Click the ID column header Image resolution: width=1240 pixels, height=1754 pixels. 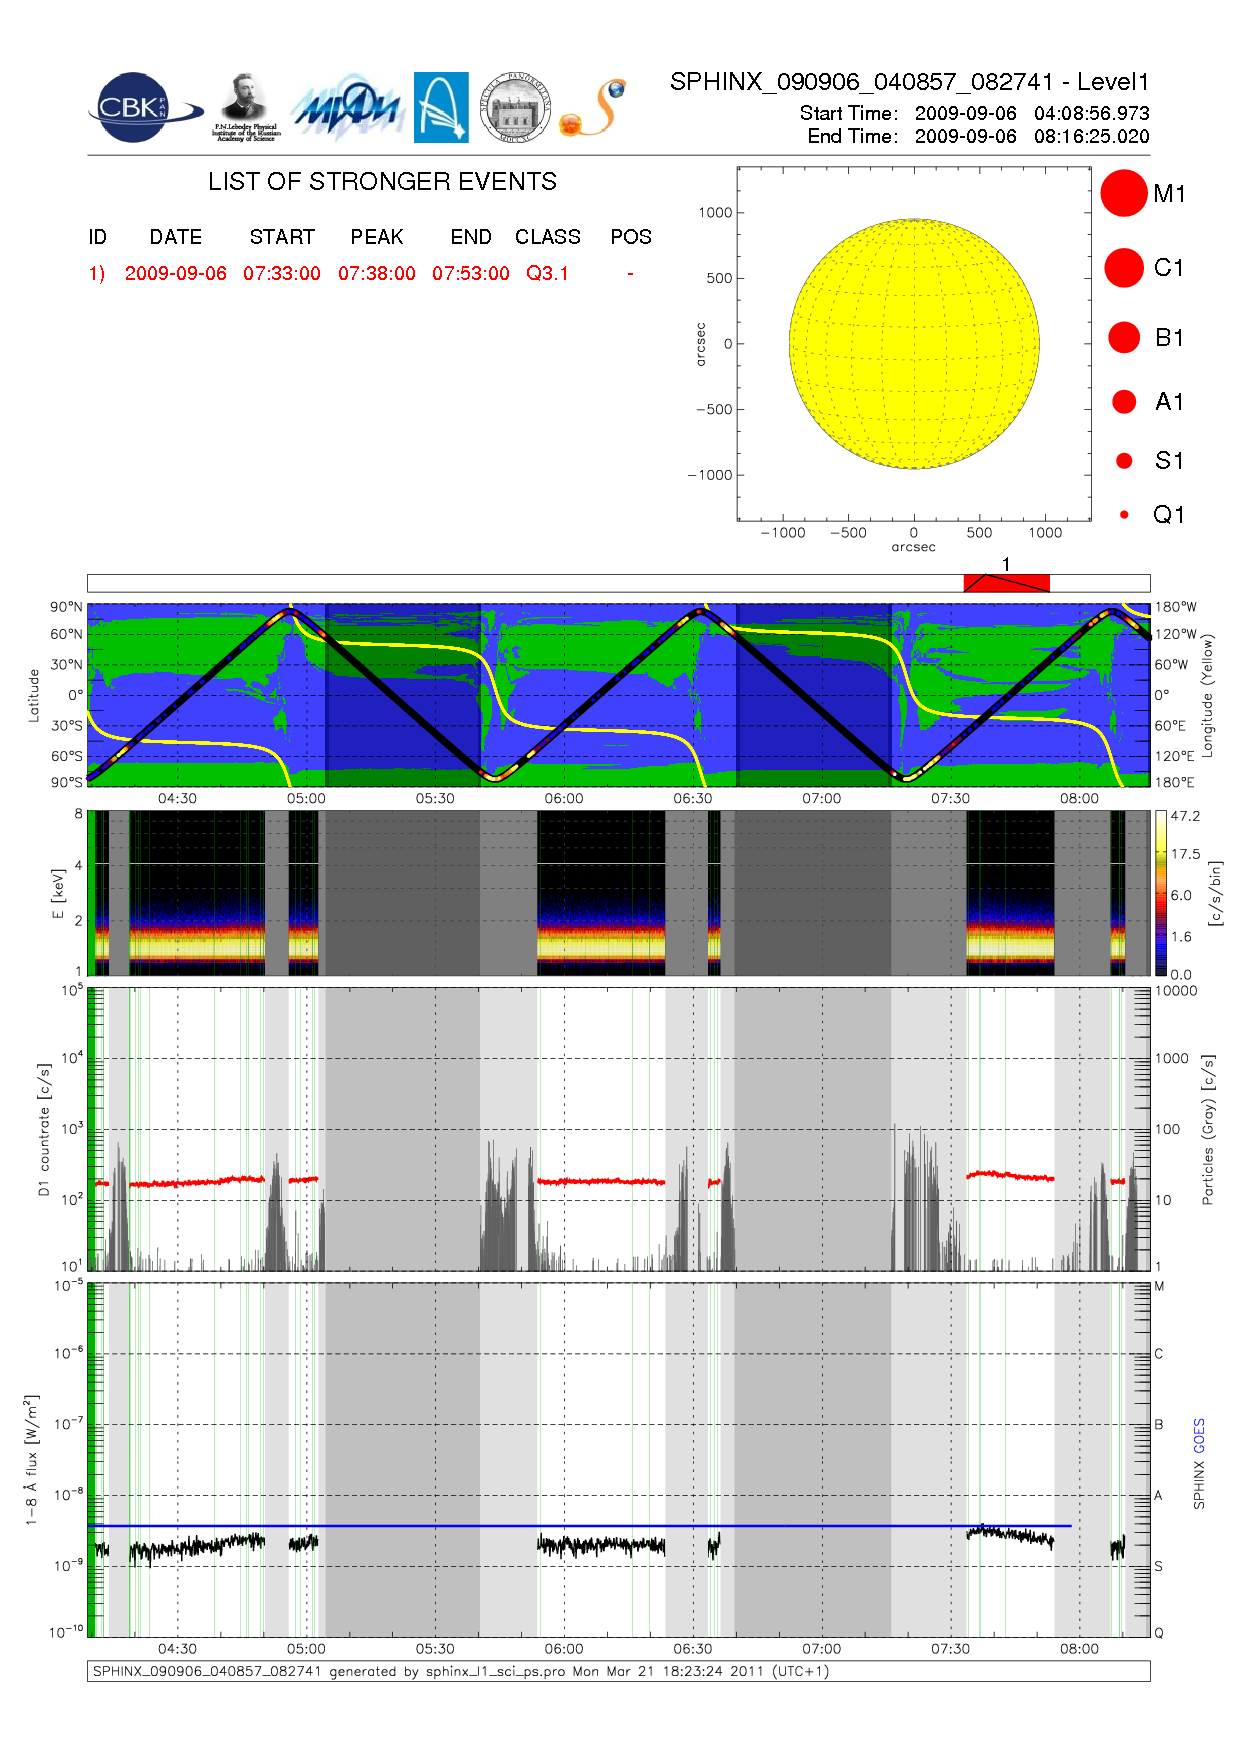(97, 237)
